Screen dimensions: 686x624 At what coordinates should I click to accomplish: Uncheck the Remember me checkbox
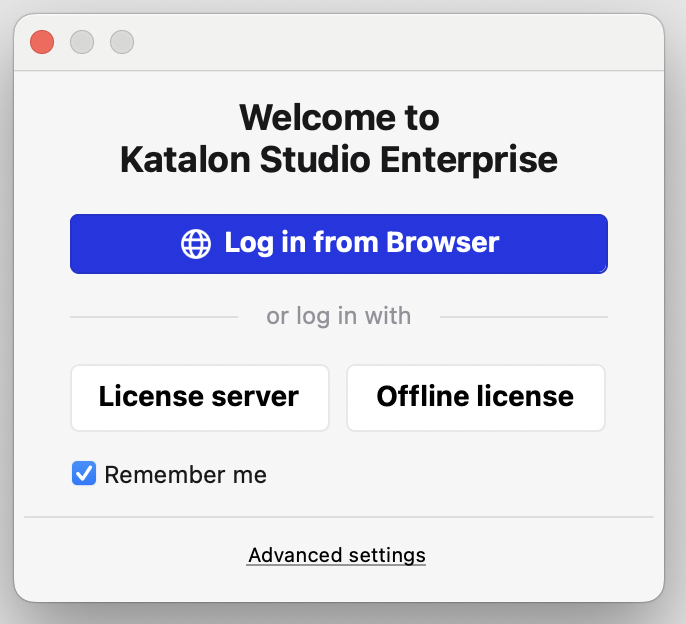(x=84, y=473)
